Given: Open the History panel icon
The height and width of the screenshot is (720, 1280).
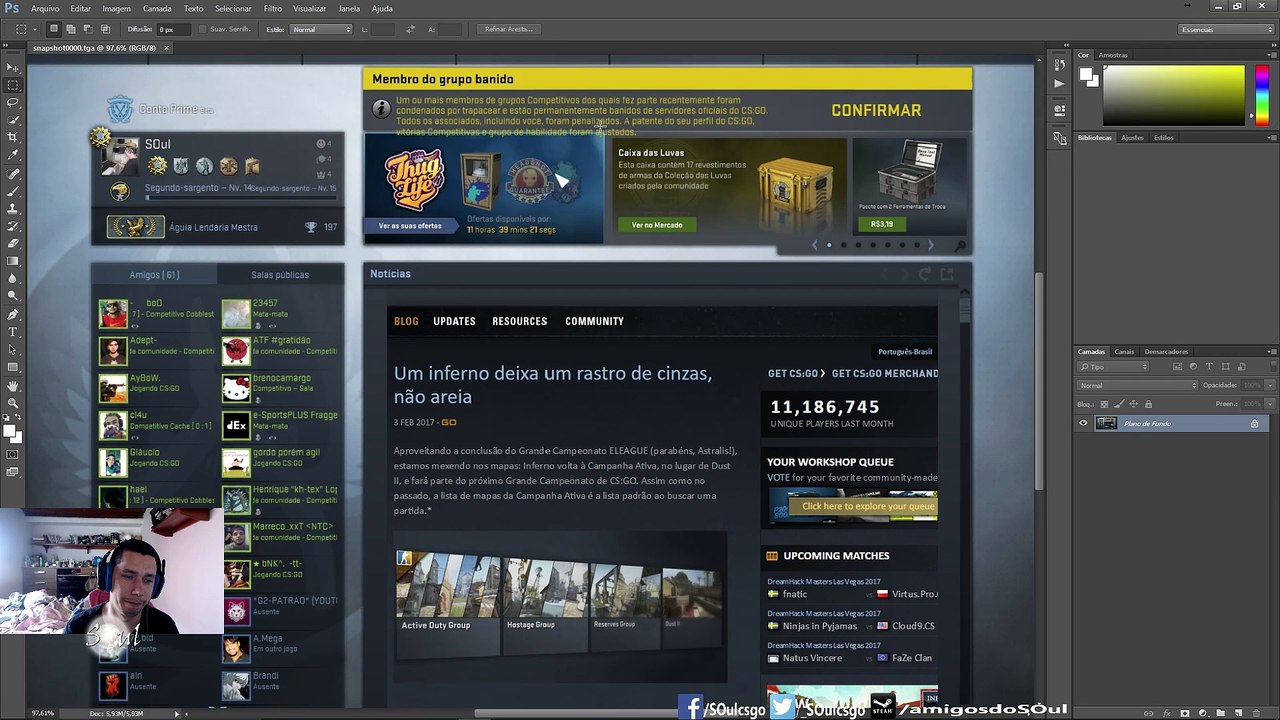Looking at the screenshot, I should [1060, 65].
